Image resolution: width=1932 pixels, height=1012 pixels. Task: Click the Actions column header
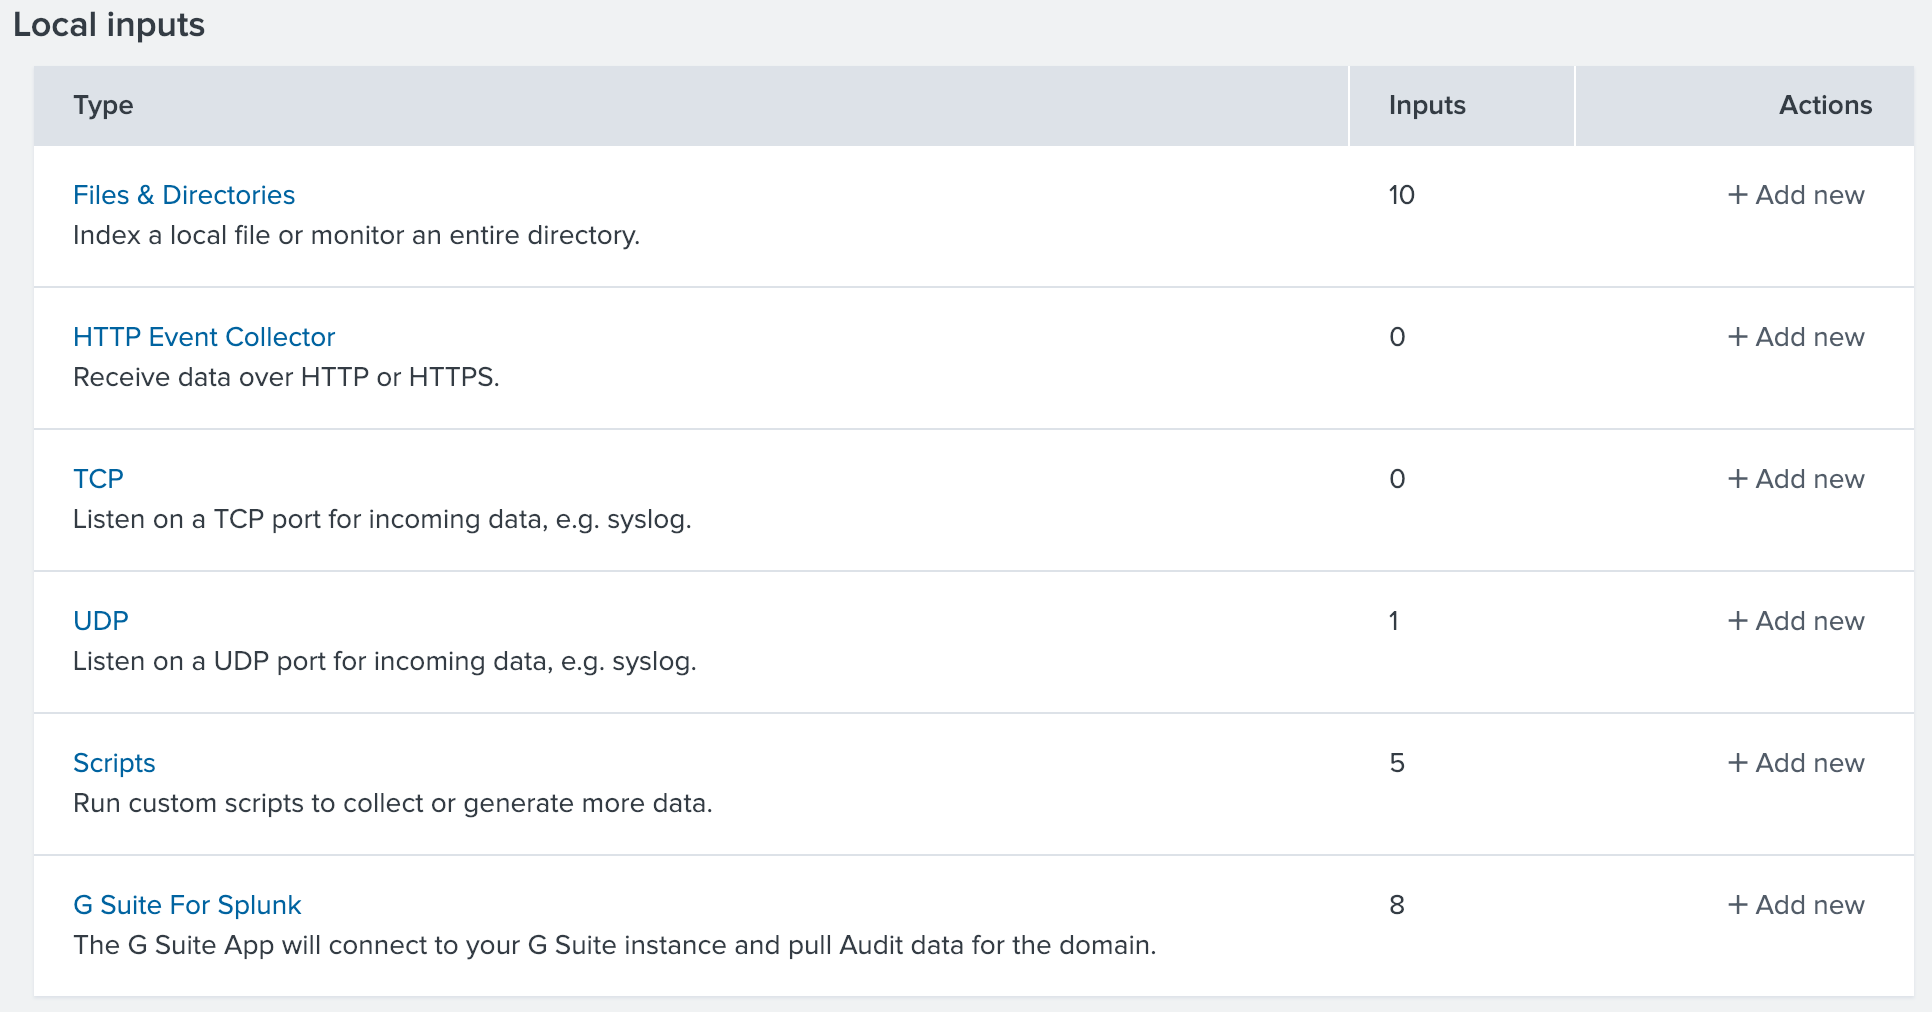tap(1825, 105)
